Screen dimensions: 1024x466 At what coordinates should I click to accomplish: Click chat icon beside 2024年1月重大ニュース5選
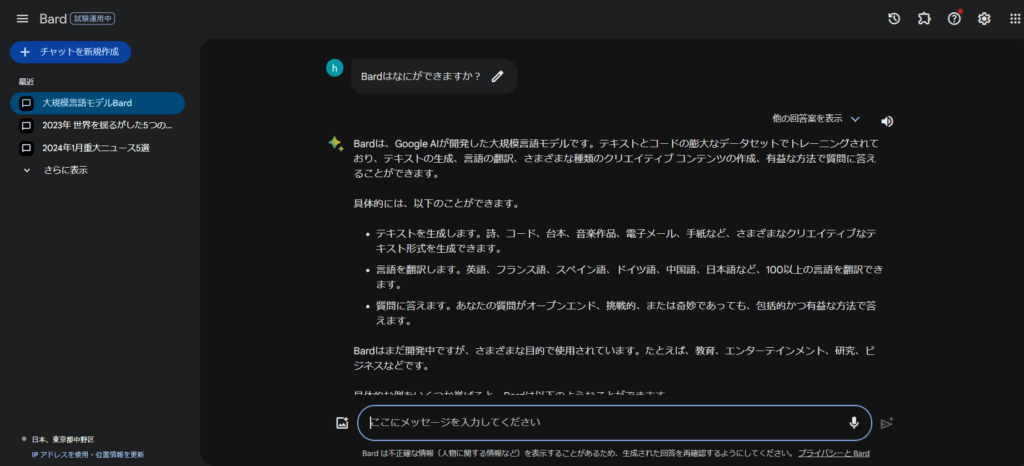coord(26,148)
